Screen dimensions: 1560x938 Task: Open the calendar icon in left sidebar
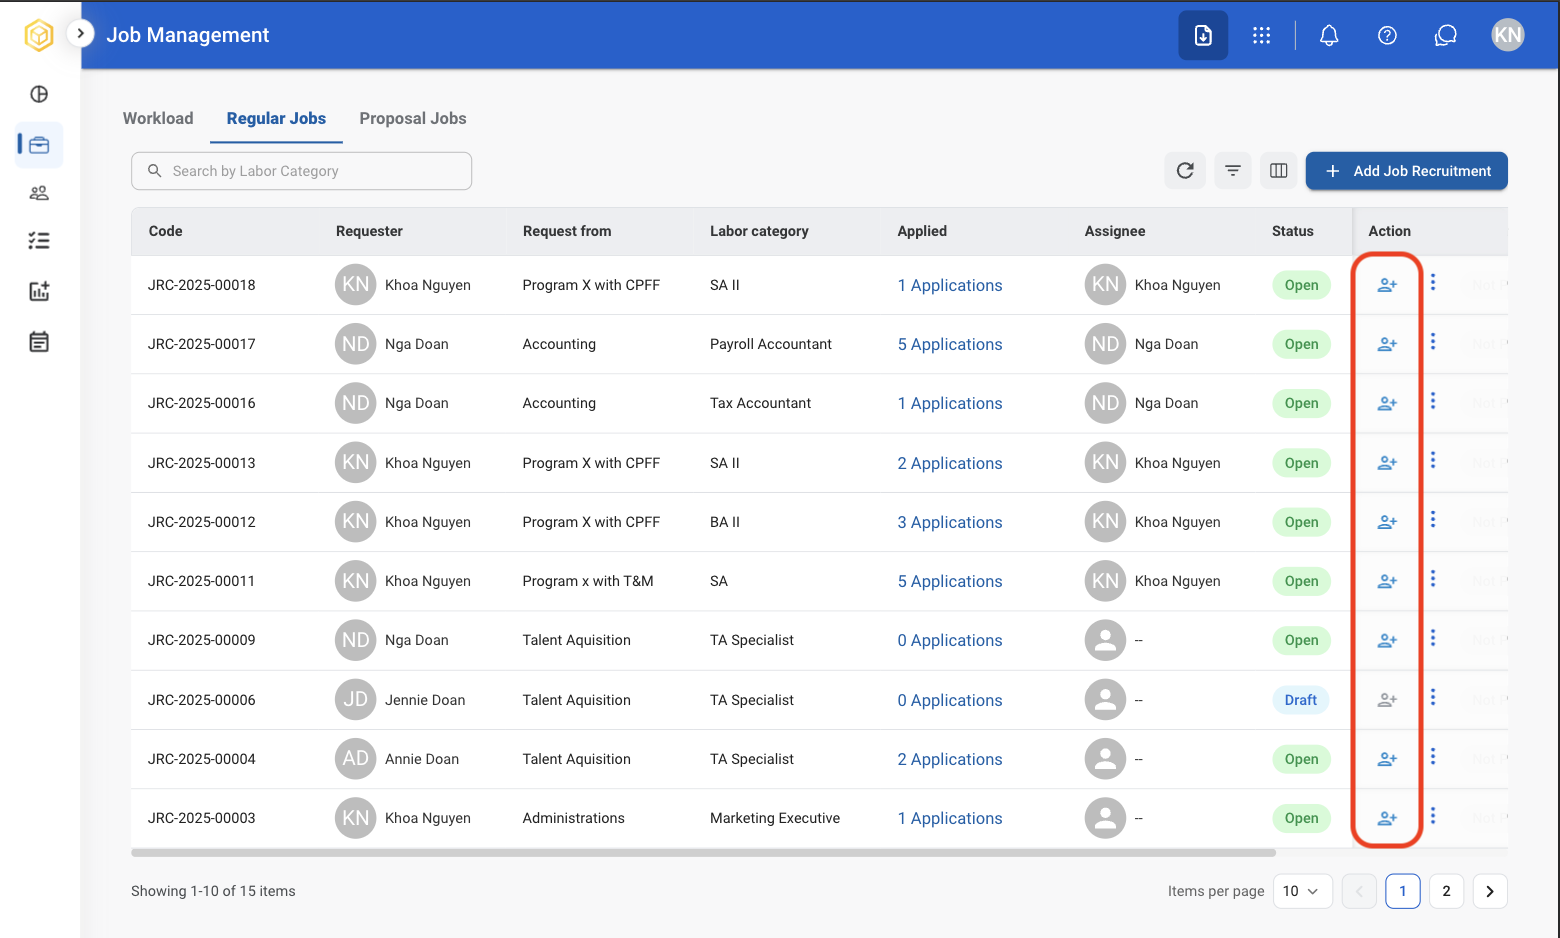pyautogui.click(x=39, y=342)
